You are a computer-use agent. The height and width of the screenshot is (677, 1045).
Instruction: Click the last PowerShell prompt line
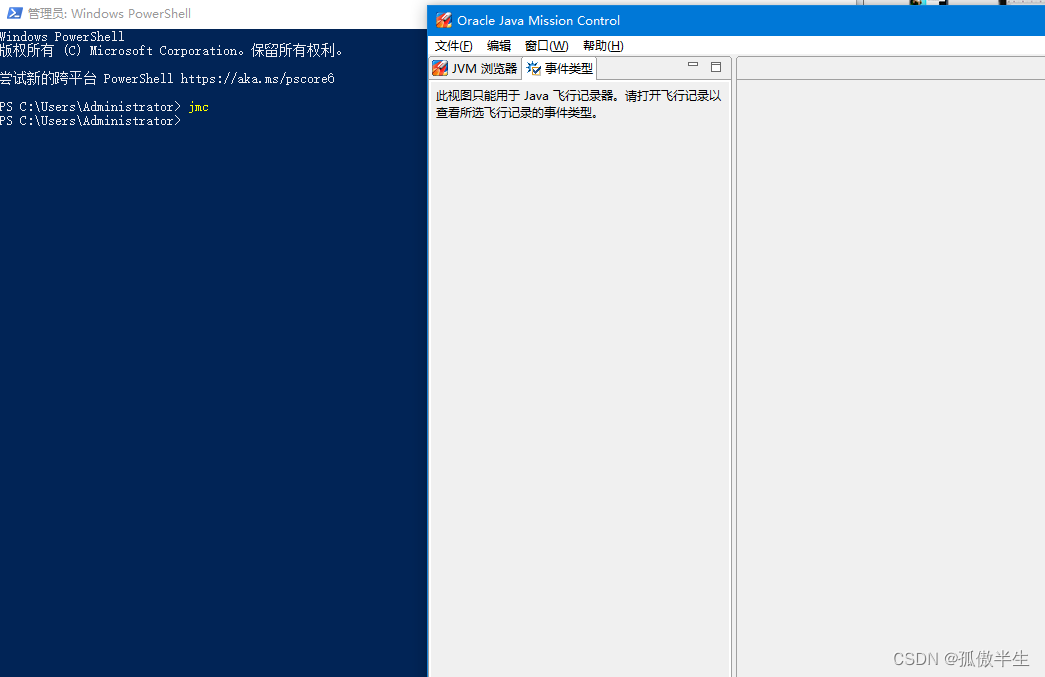91,121
